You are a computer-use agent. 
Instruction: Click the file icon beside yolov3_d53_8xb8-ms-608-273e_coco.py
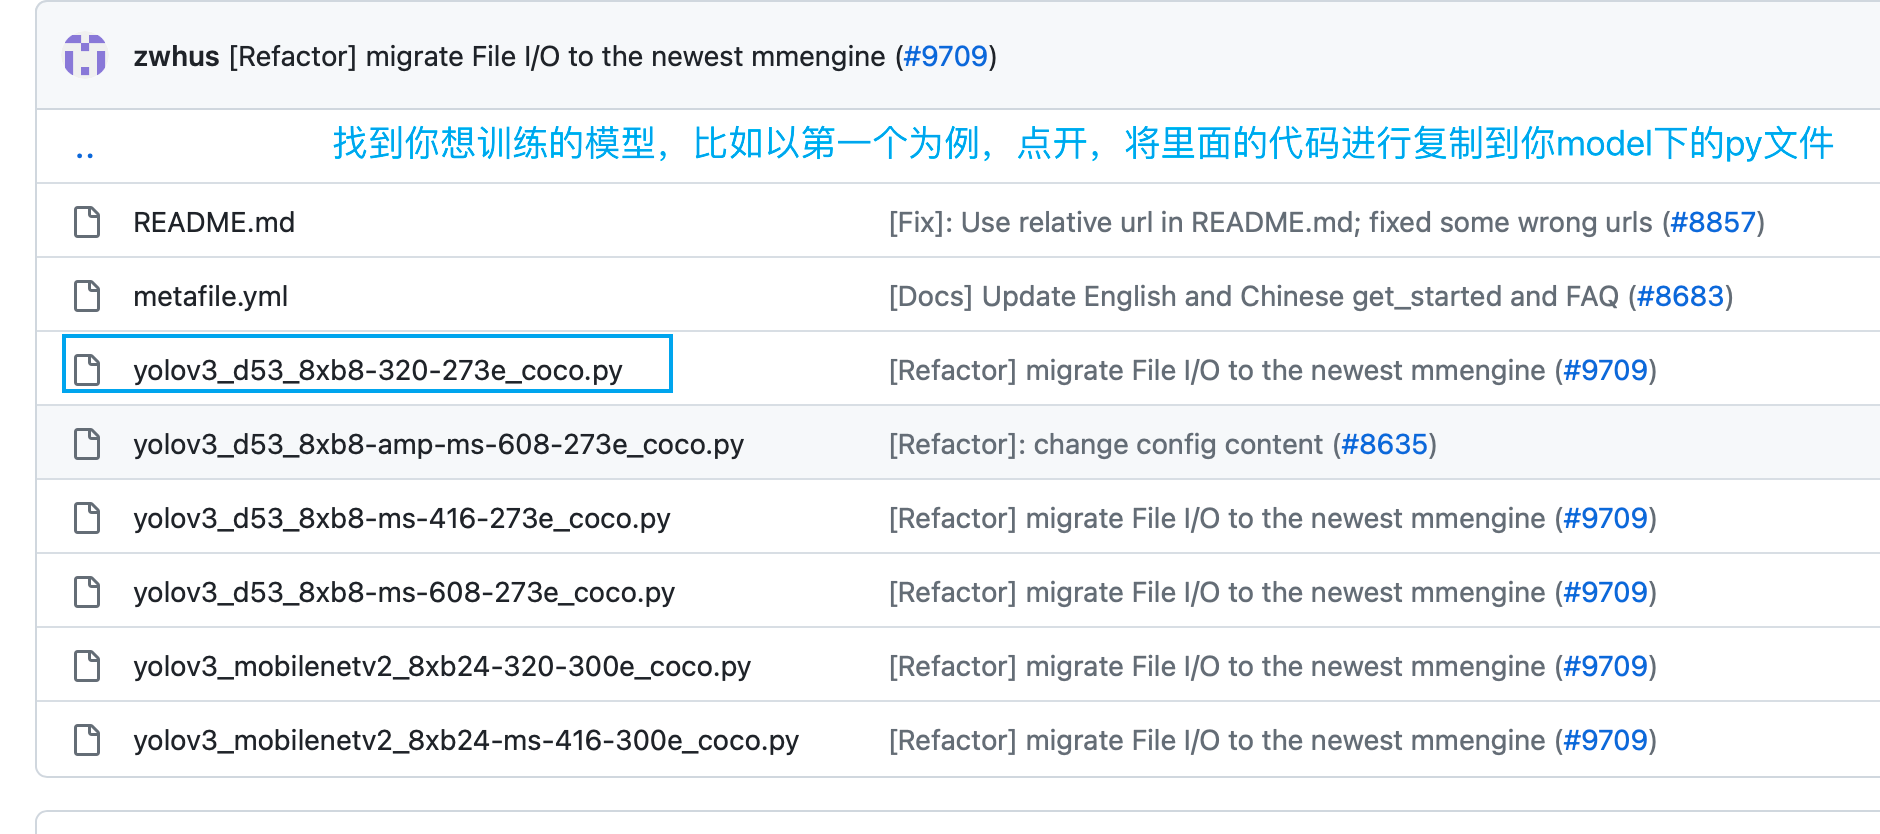tap(87, 591)
